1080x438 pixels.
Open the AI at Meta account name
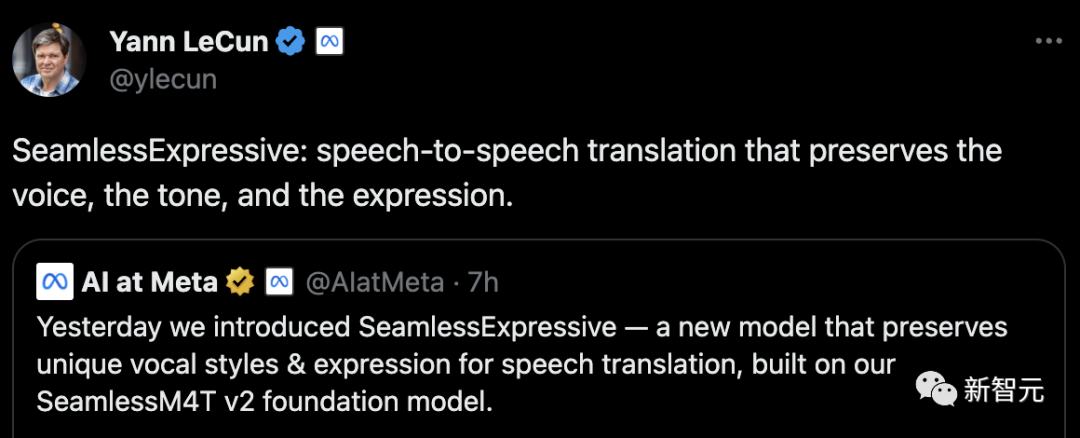(x=150, y=283)
